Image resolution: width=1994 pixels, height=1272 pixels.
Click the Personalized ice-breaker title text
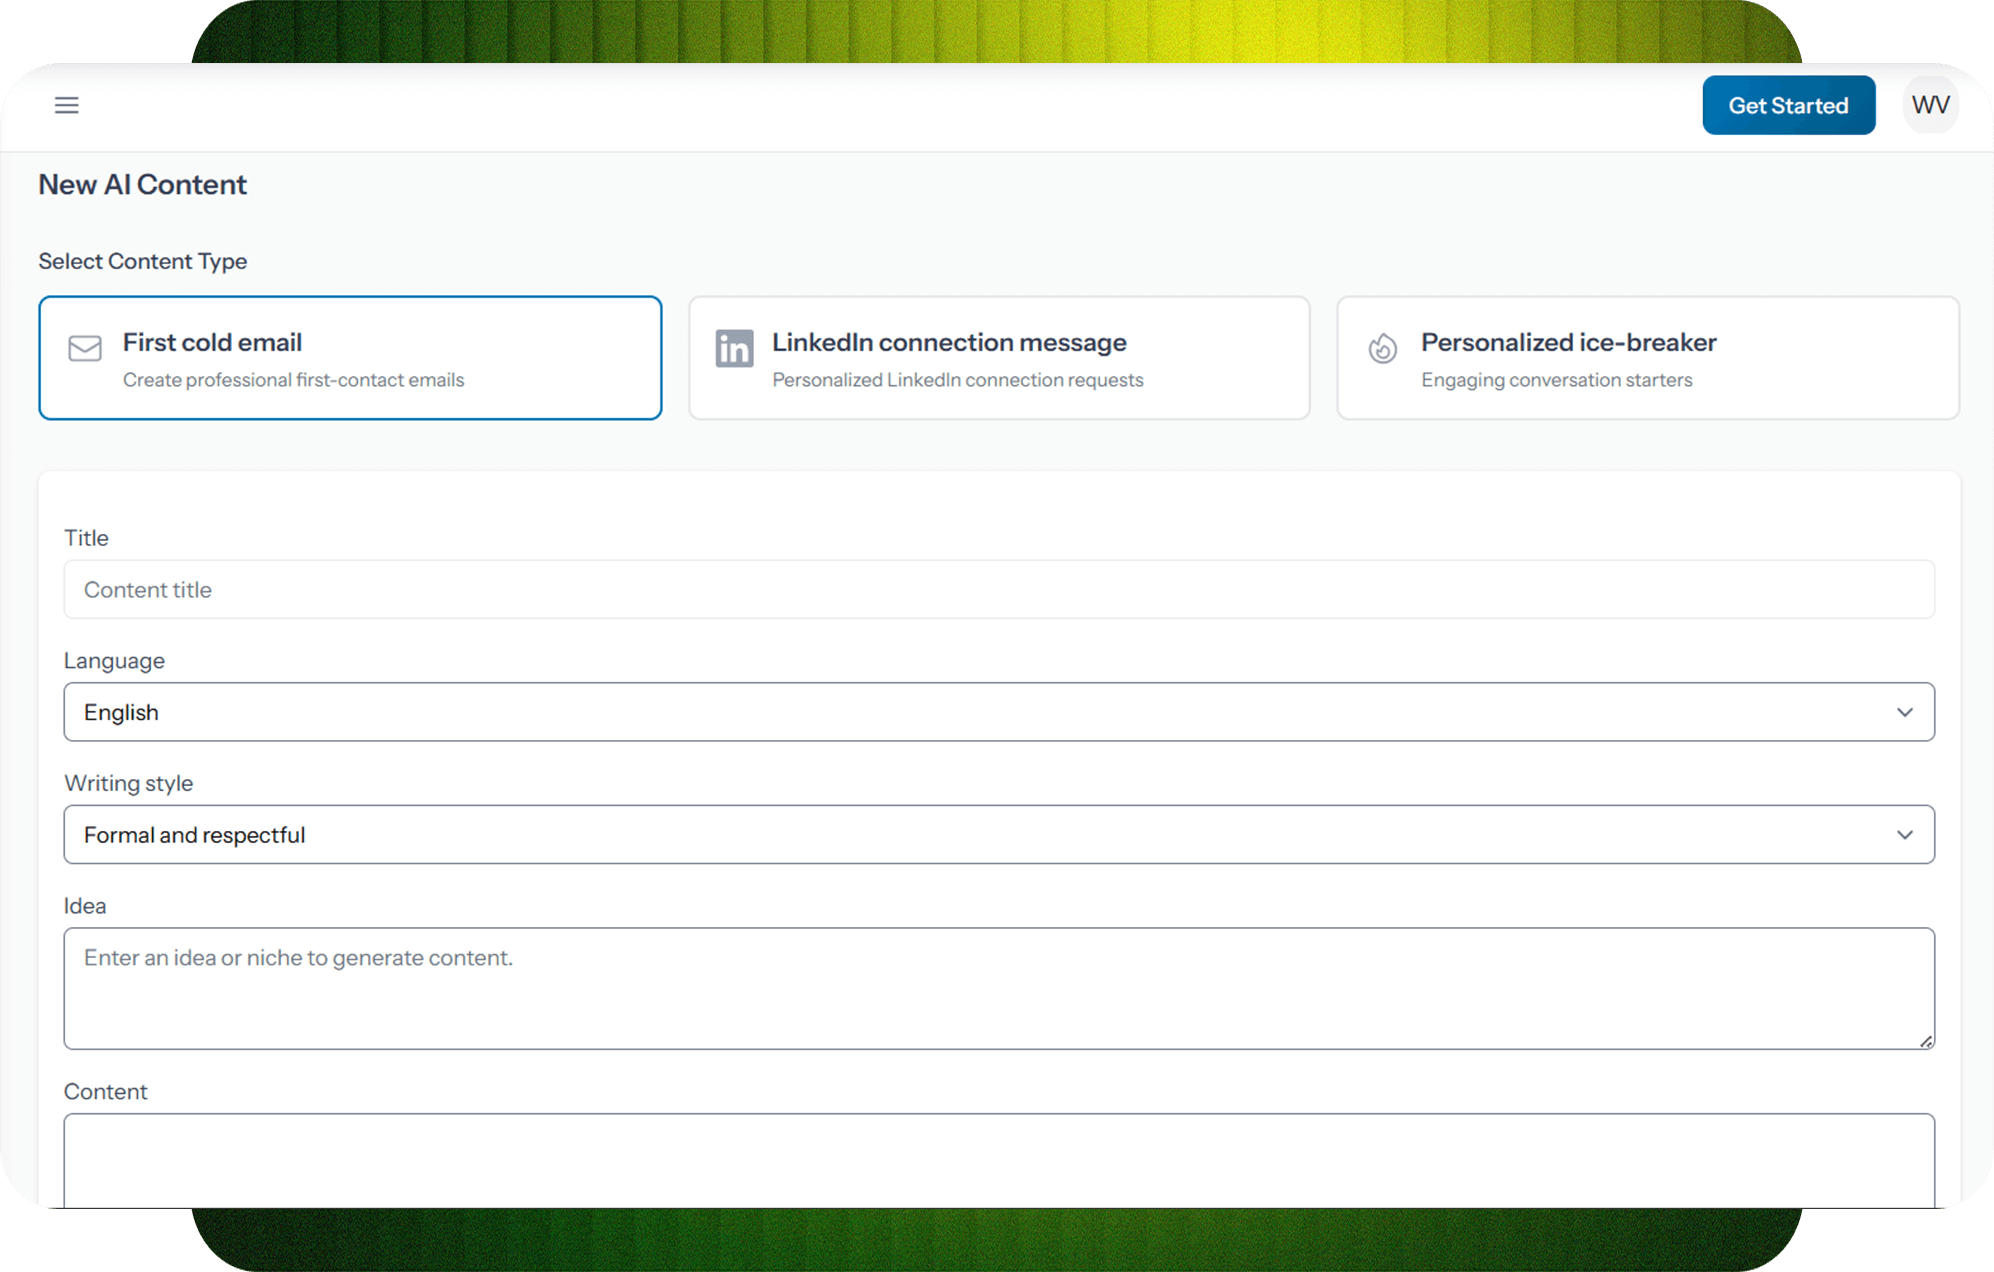[1568, 343]
